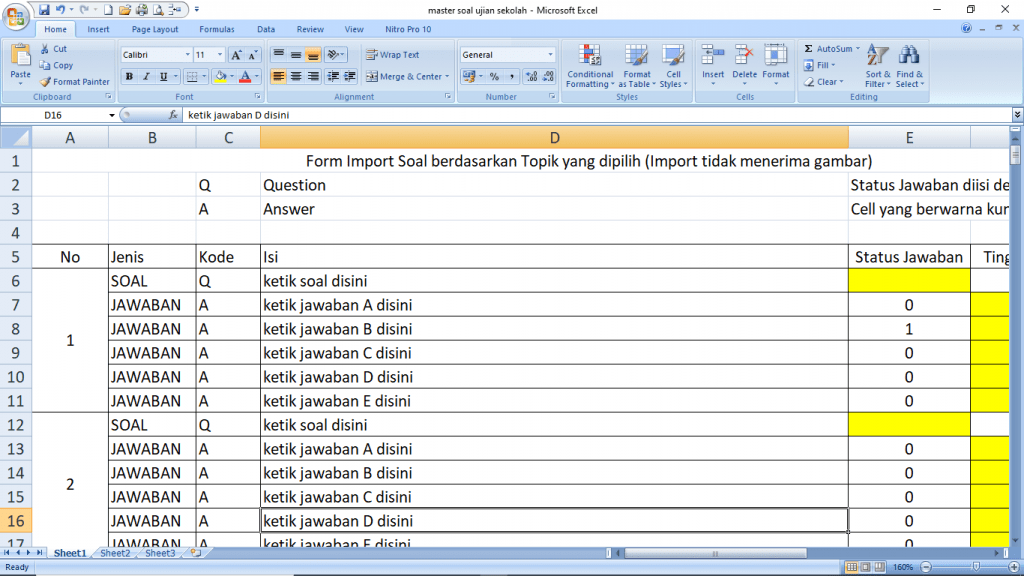Open the Calibri font name dropdown
The width and height of the screenshot is (1024, 576).
(x=187, y=55)
